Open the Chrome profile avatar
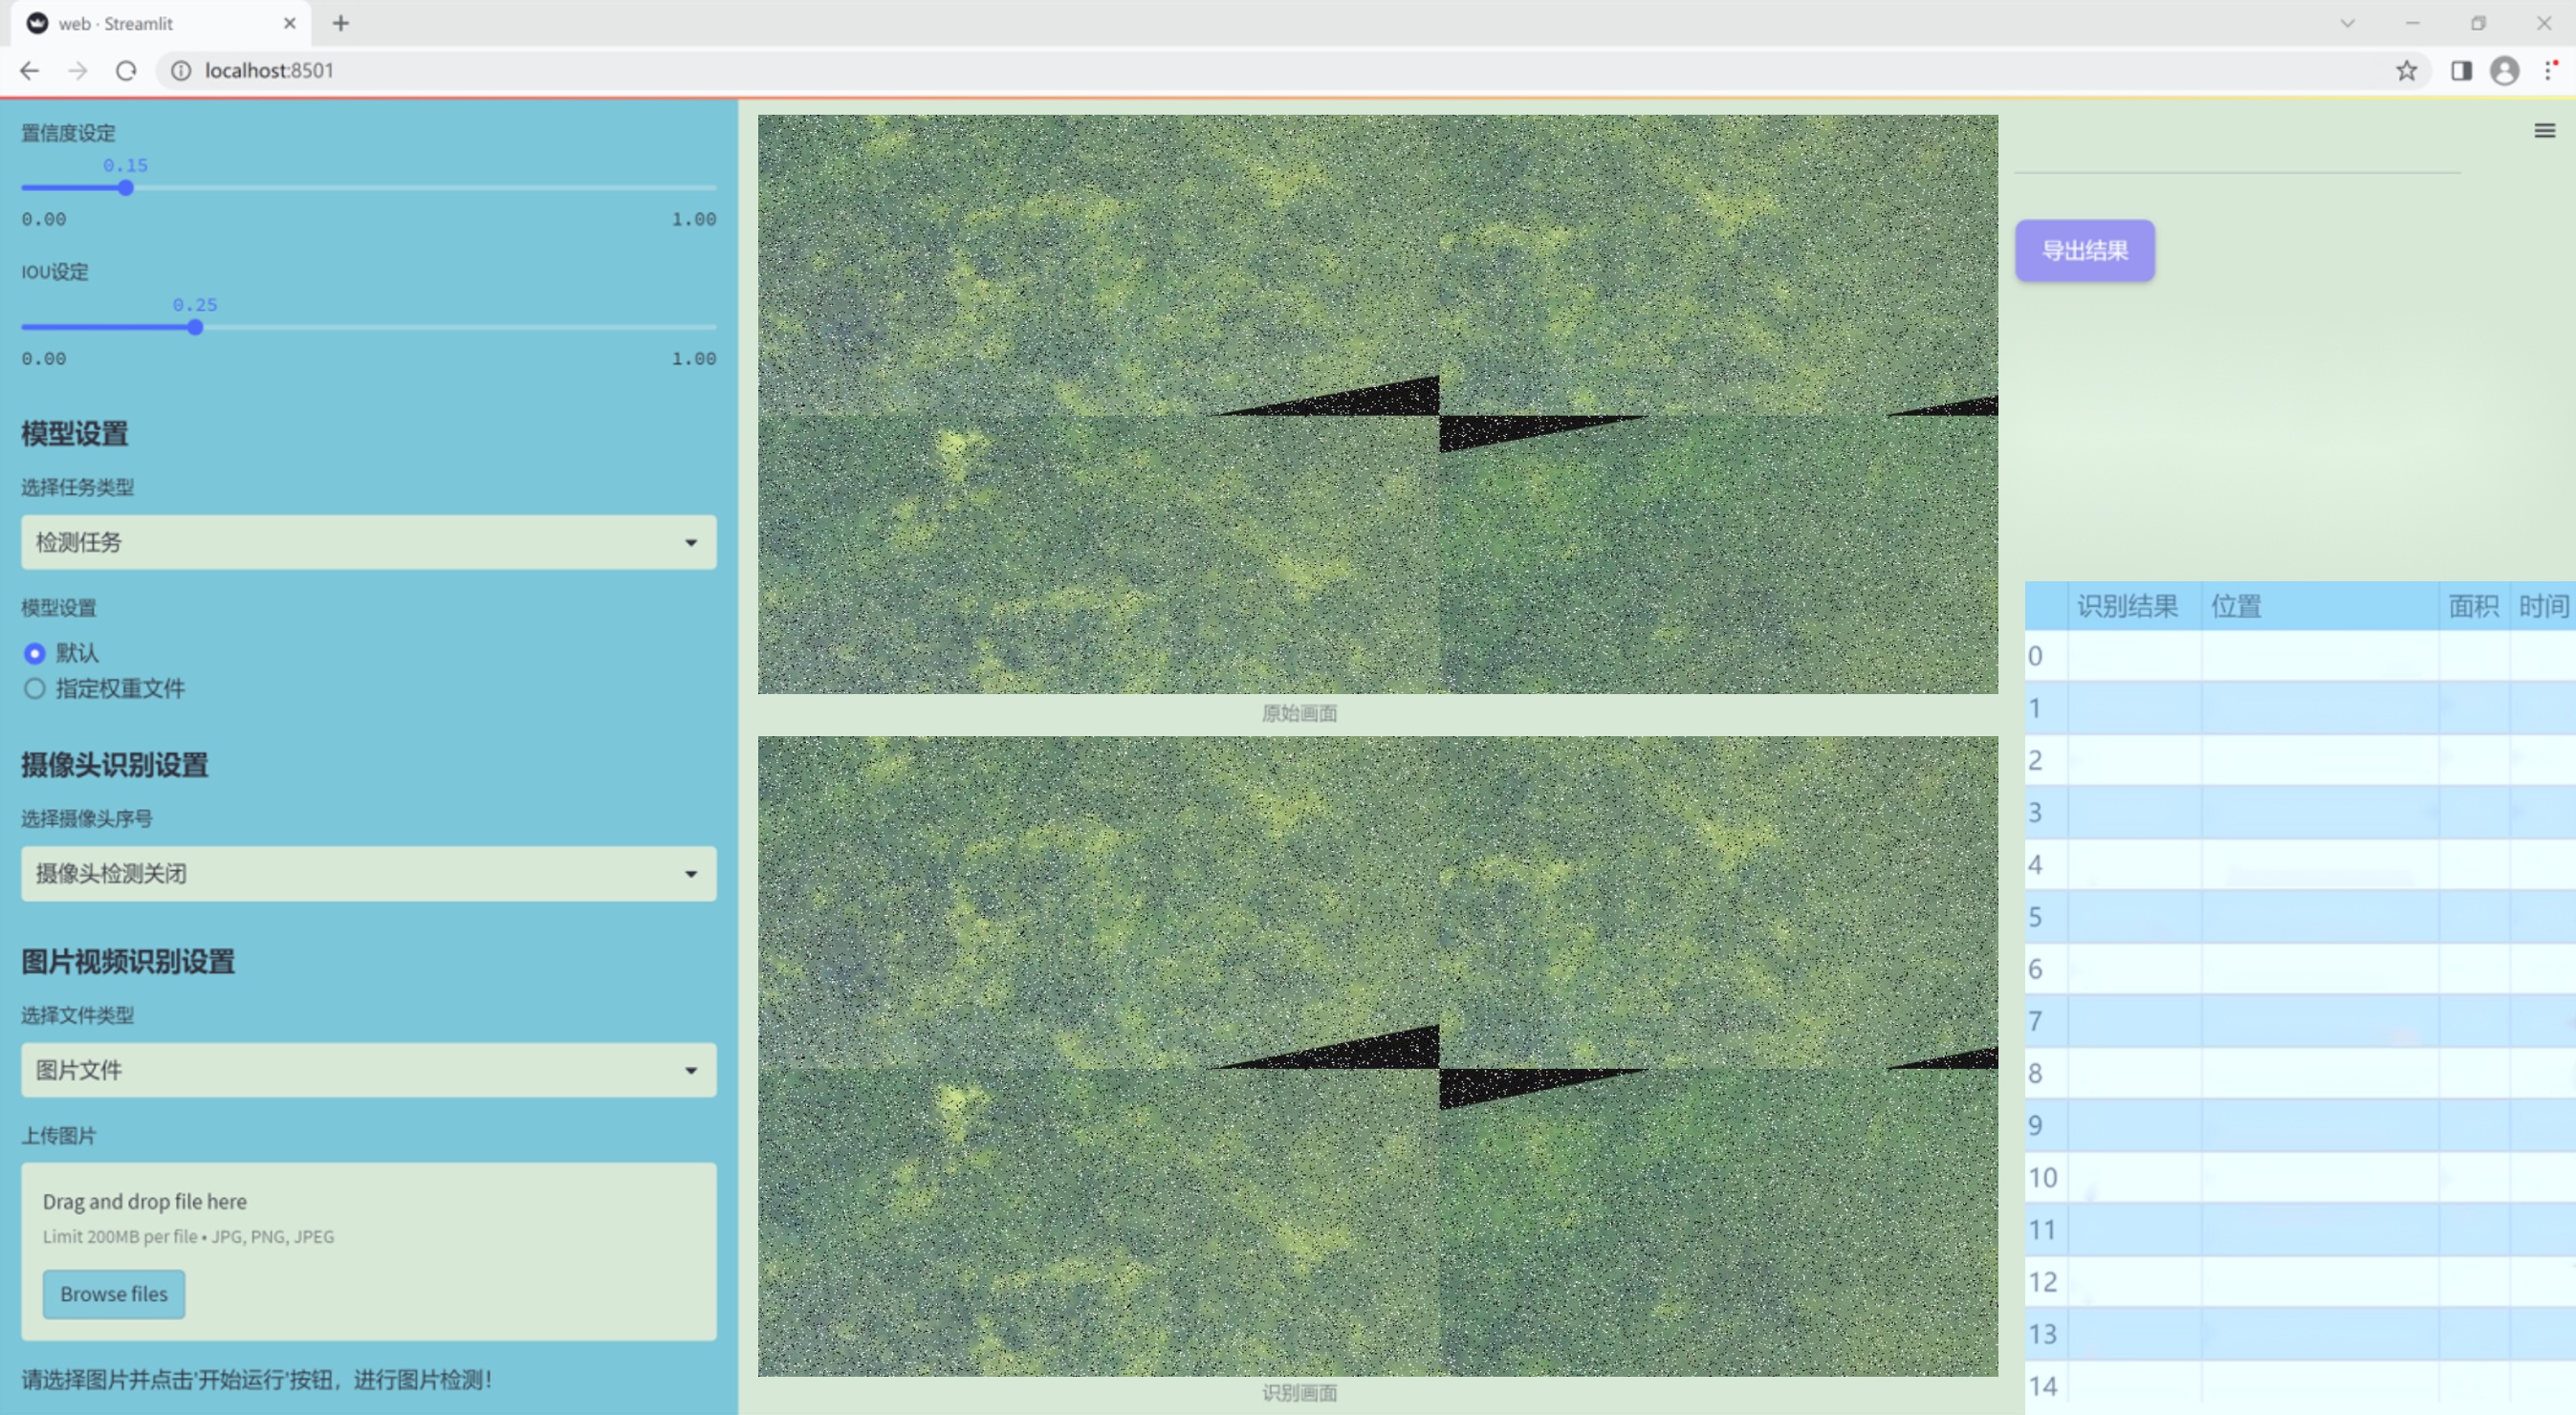Image resolution: width=2576 pixels, height=1415 pixels. [x=2504, y=71]
